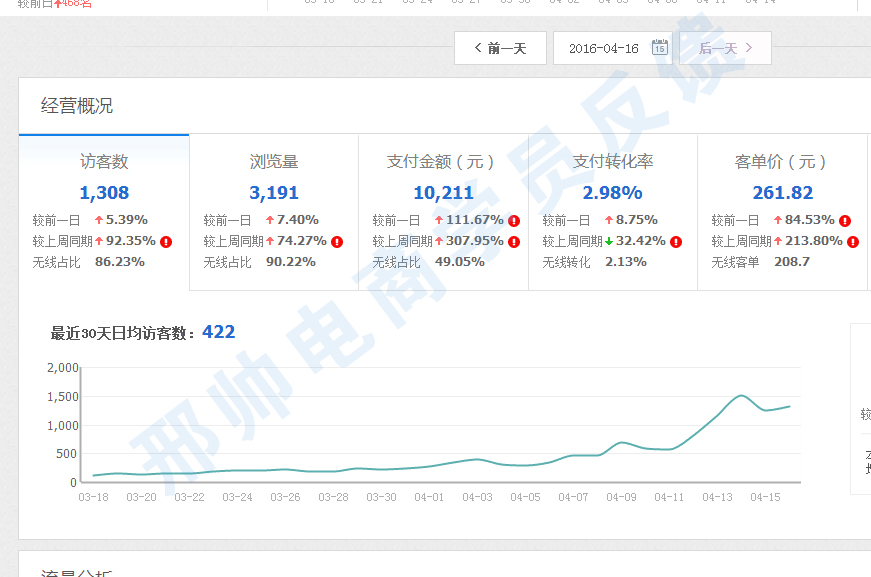Screen dimensions: 871x577
Task: Click the 后一天 next day button
Action: click(x=725, y=48)
